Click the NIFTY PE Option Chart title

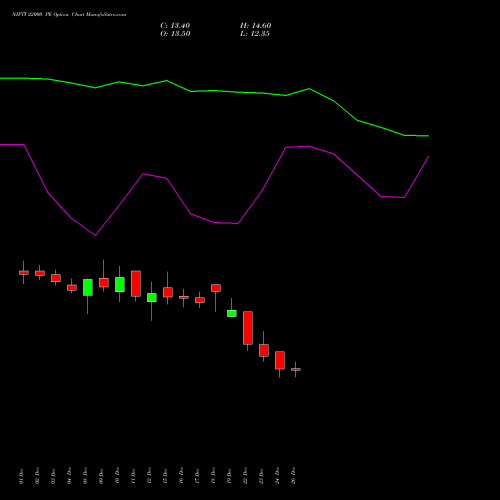(x=69, y=15)
